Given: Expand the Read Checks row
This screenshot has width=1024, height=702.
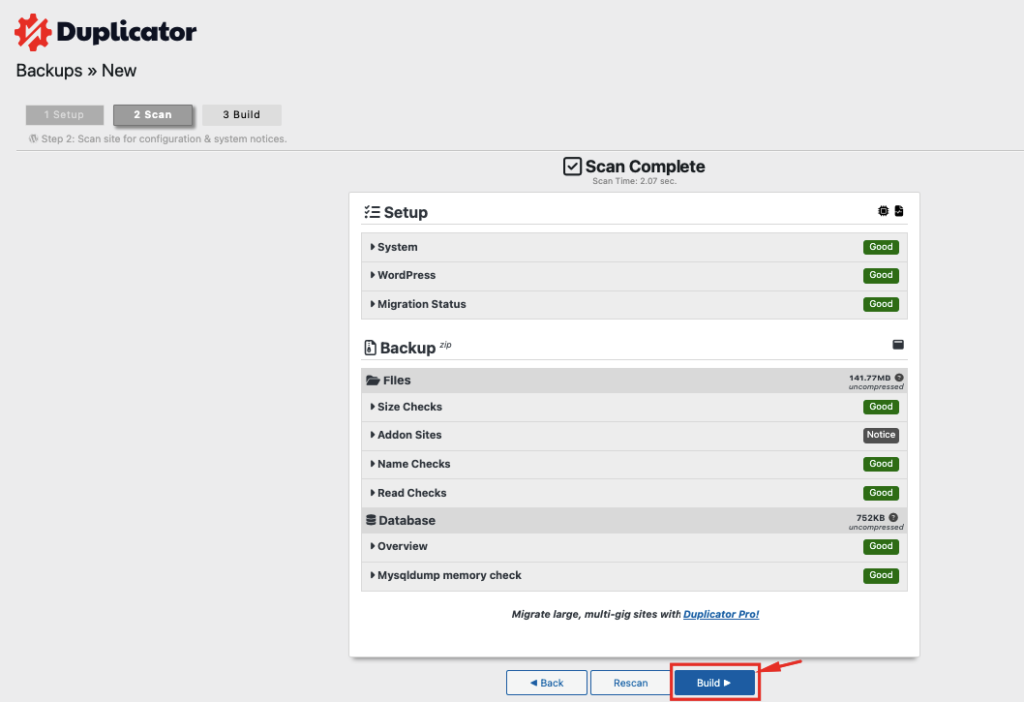Looking at the screenshot, I should (x=634, y=493).
